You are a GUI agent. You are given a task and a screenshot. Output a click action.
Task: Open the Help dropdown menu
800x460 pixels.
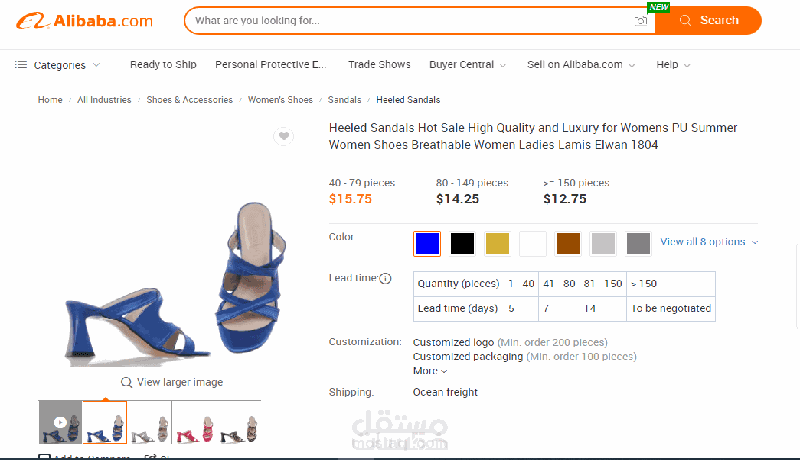coord(673,65)
